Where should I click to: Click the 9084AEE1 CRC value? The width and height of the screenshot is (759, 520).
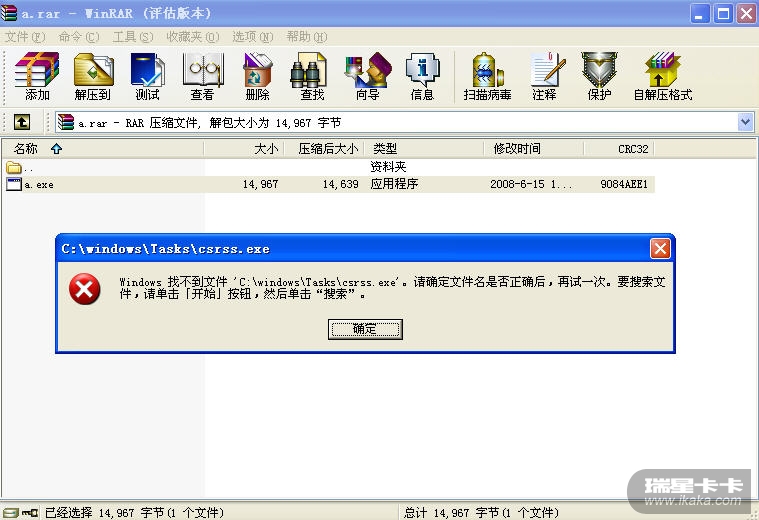(x=624, y=184)
